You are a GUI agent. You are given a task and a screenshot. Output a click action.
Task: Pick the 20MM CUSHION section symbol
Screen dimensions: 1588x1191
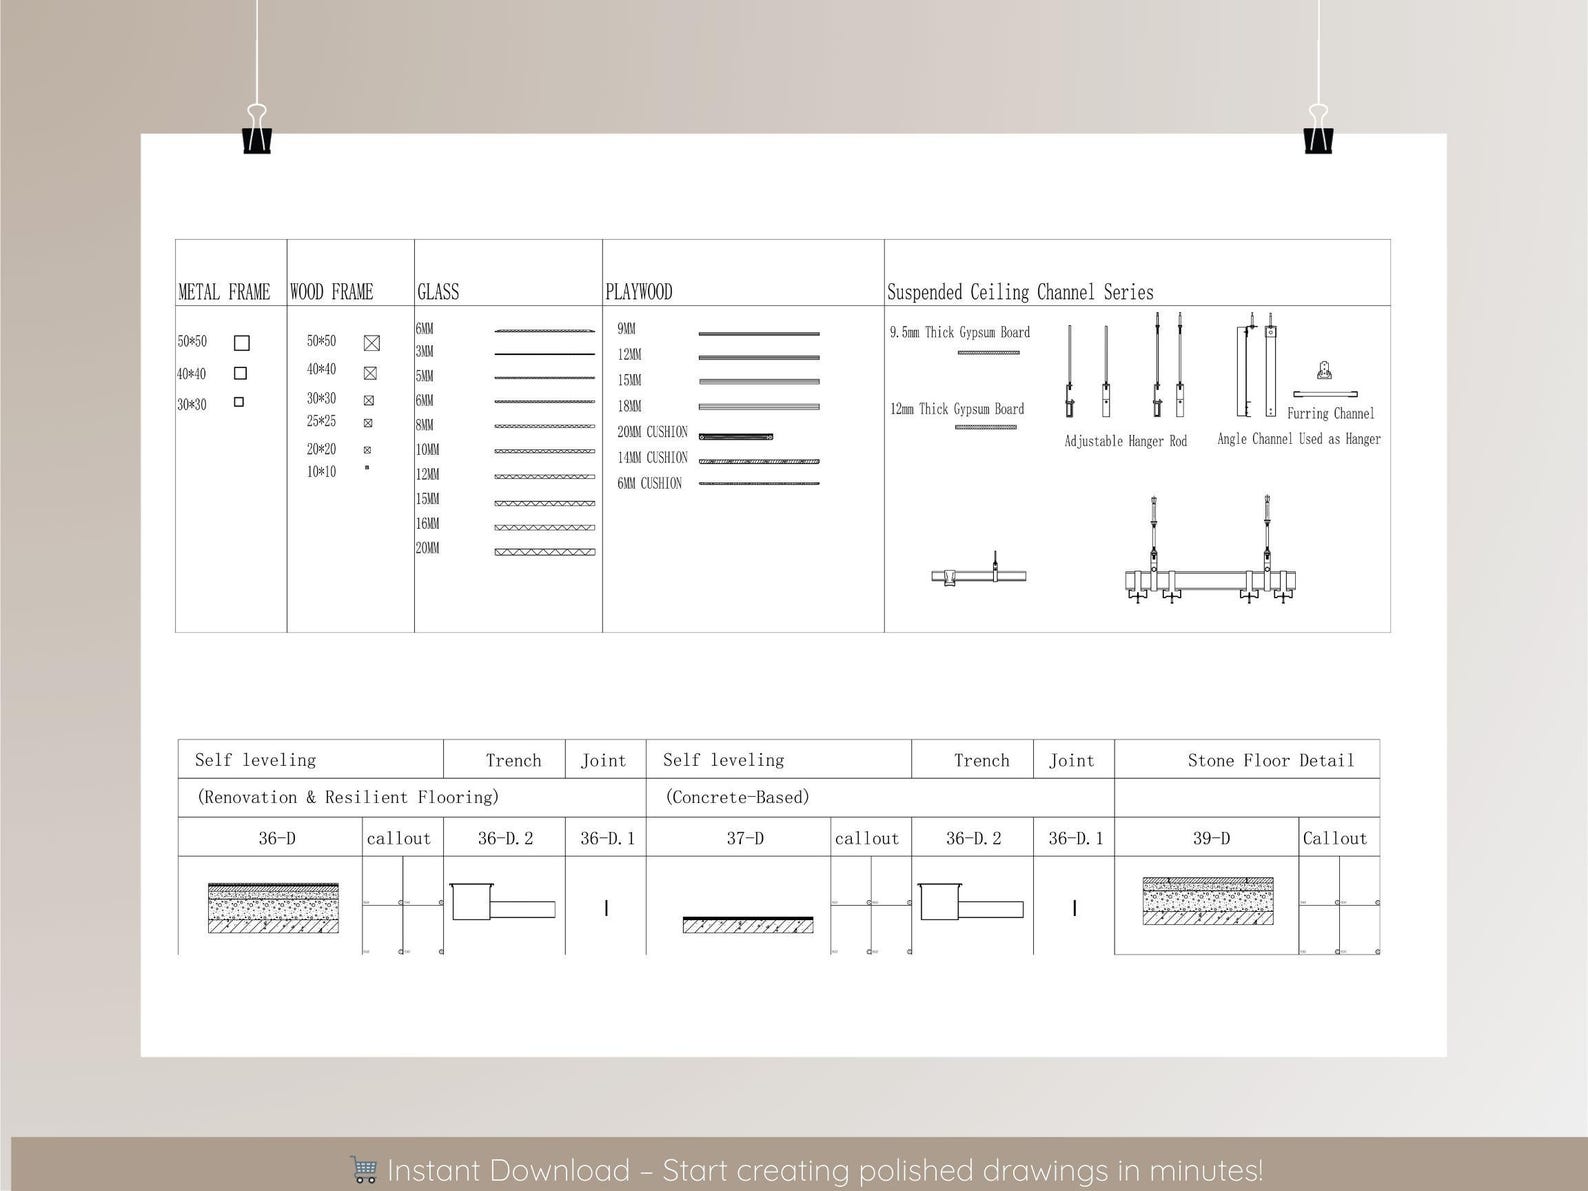pyautogui.click(x=735, y=436)
